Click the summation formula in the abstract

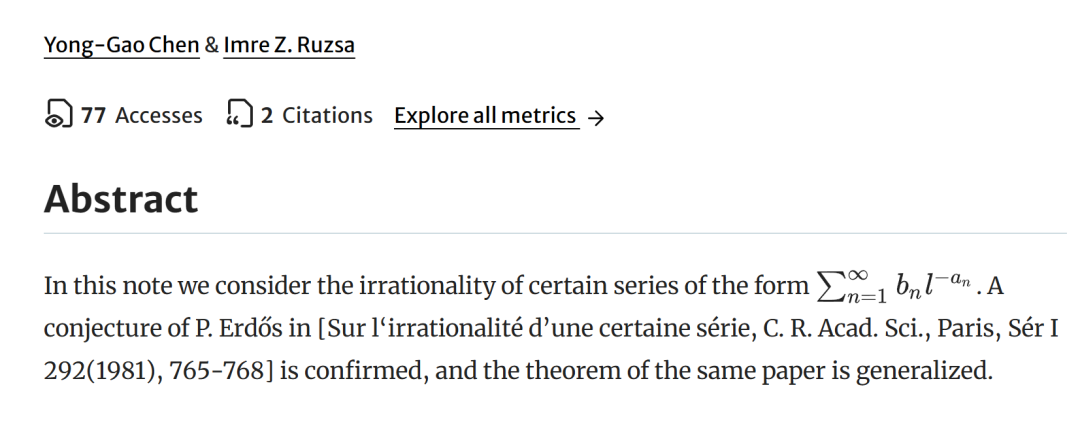pos(895,286)
